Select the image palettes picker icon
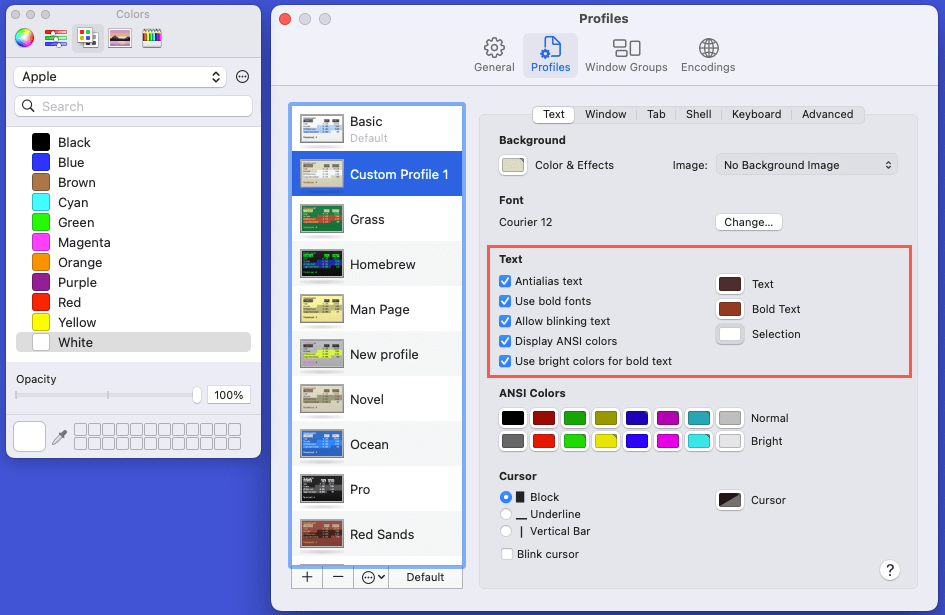Viewport: 945px width, 615px height. click(x=120, y=38)
